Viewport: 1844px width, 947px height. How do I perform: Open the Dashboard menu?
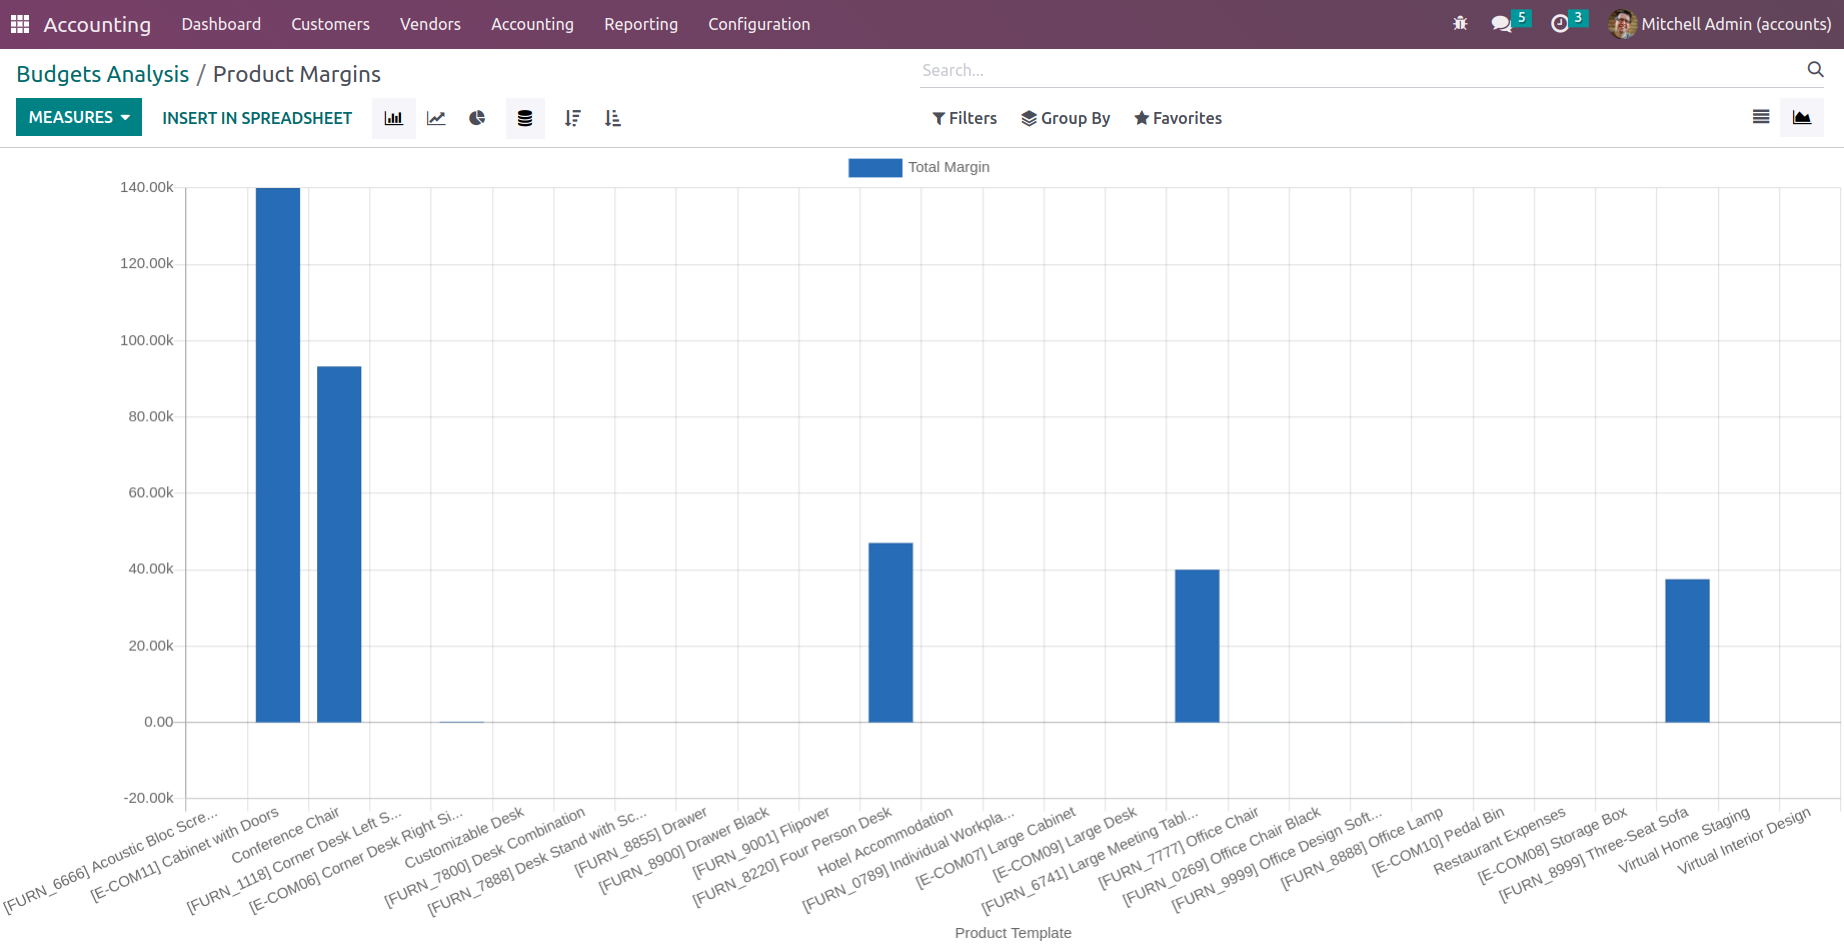click(221, 24)
